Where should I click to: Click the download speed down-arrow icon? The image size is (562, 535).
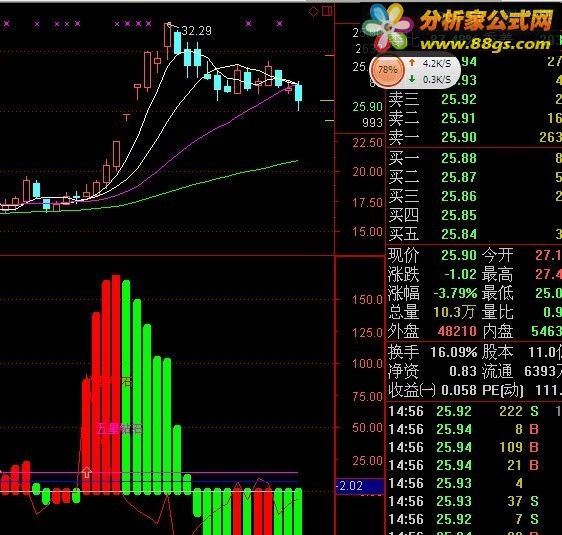[x=412, y=78]
